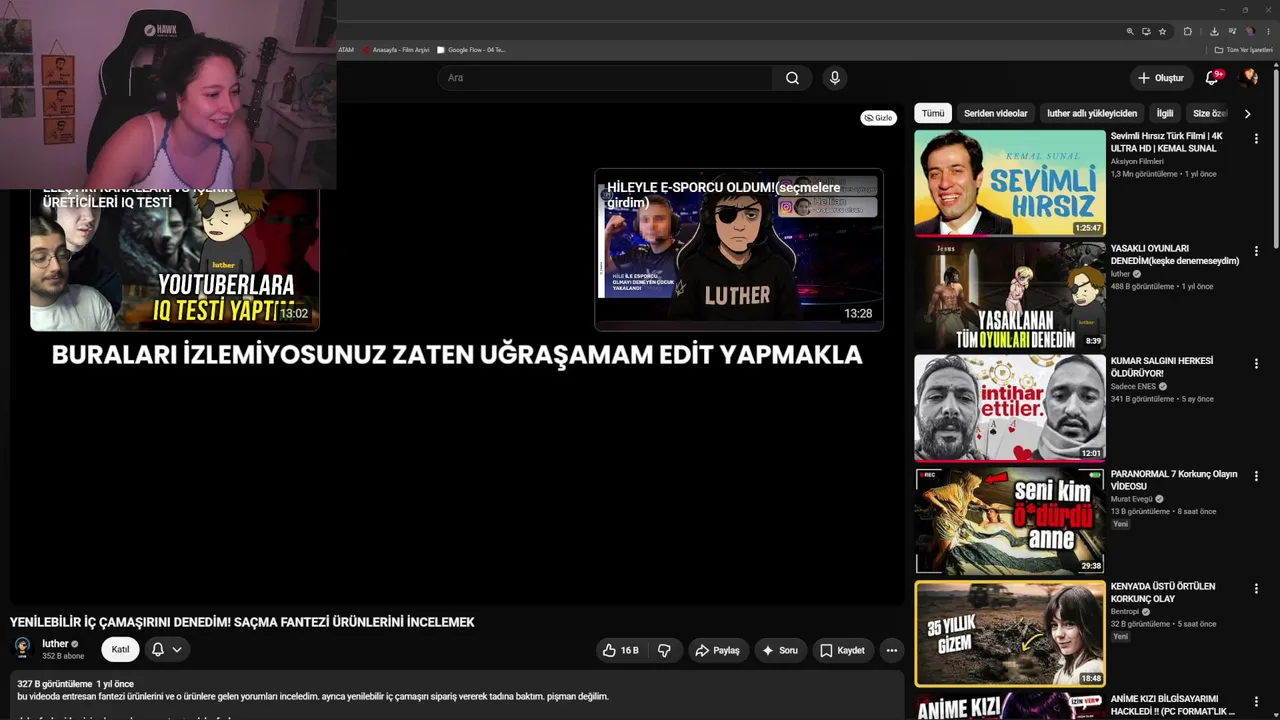
Task: Select the Size özel filter chip
Action: (x=1209, y=114)
